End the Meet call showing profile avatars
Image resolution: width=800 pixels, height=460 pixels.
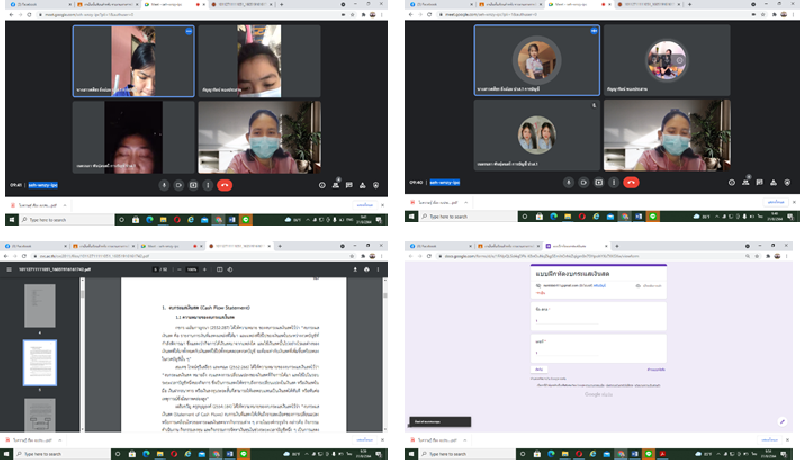(631, 182)
